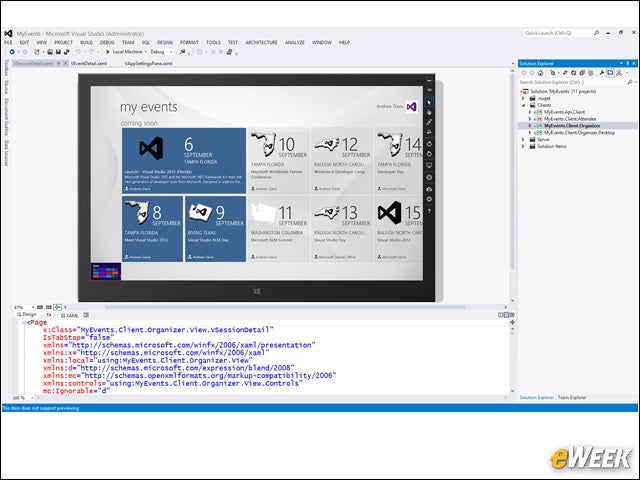Open the Local Machine target dropdown
640x480 pixels.
[145, 52]
